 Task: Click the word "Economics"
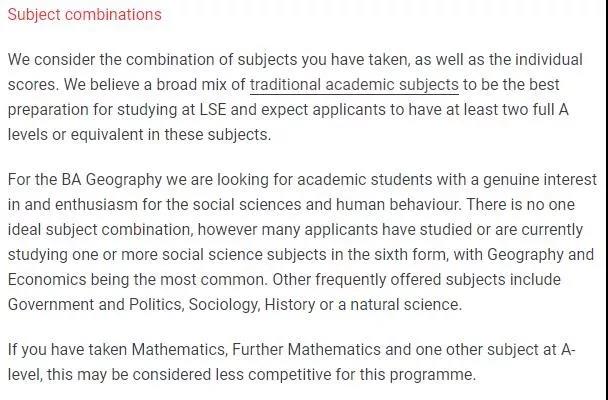[47, 280]
